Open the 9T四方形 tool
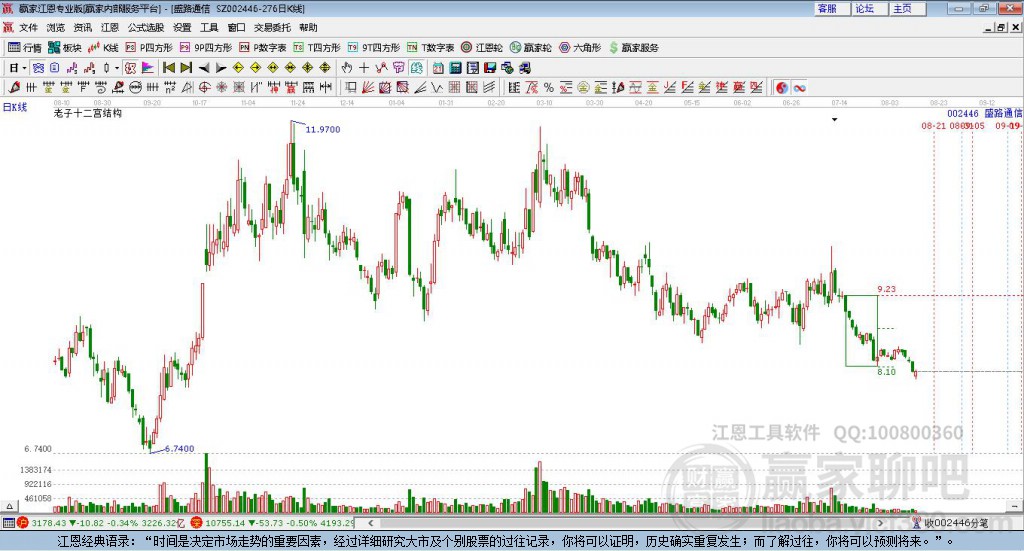 coord(374,48)
